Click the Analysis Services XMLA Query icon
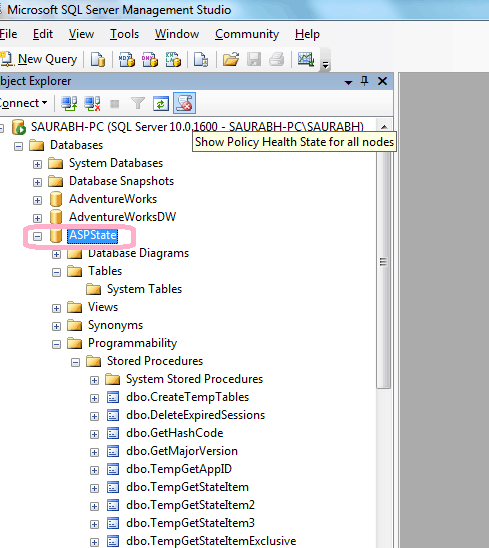The height and width of the screenshot is (548, 489). pos(173,59)
